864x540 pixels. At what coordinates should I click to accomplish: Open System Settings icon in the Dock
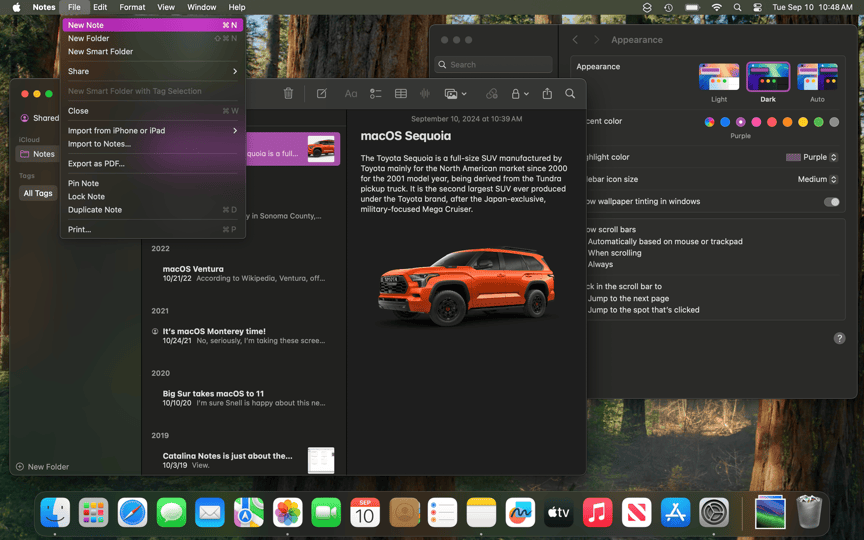[714, 512]
